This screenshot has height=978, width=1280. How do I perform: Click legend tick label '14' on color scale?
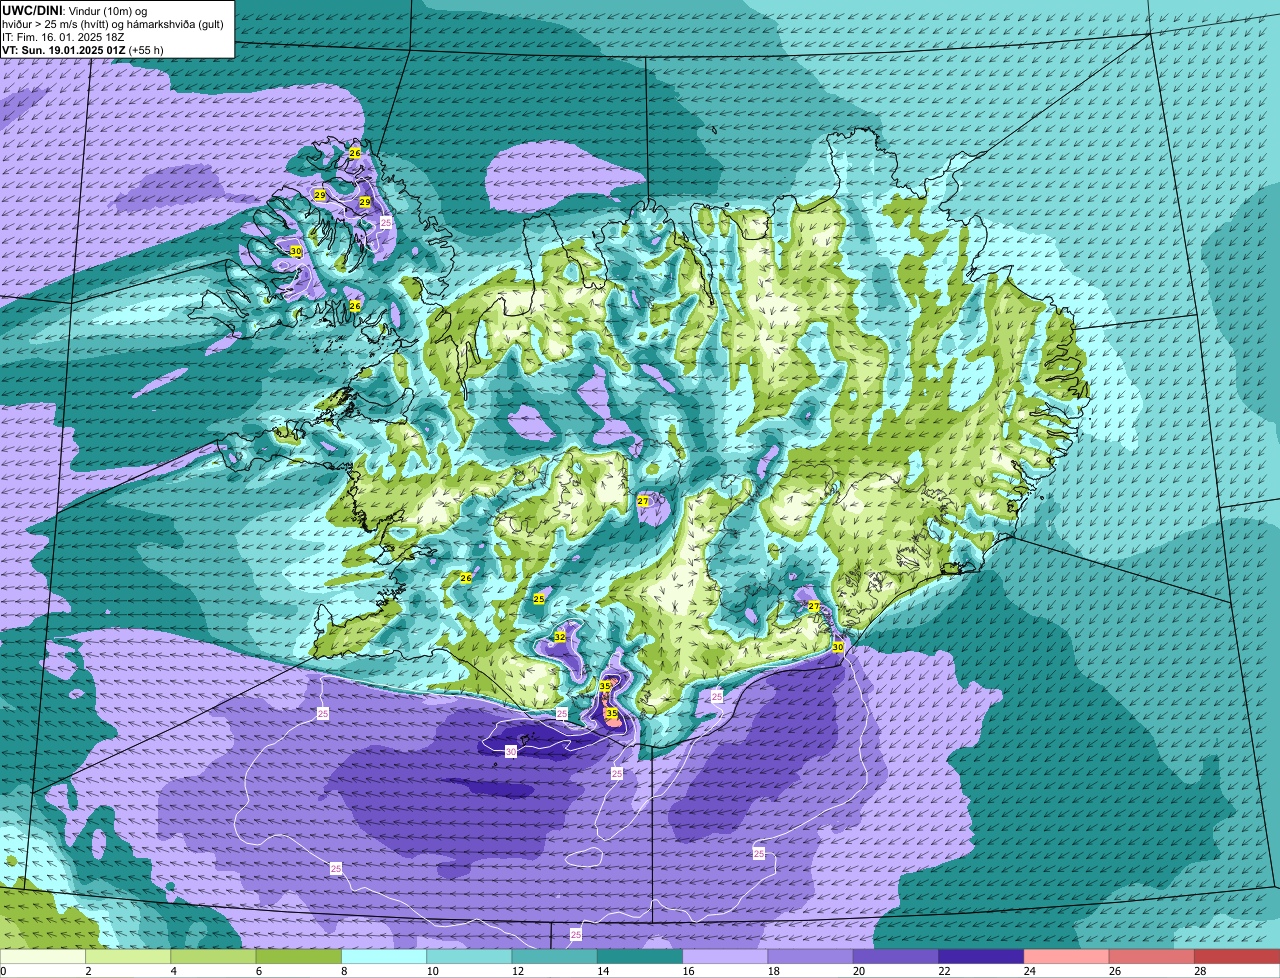click(603, 971)
